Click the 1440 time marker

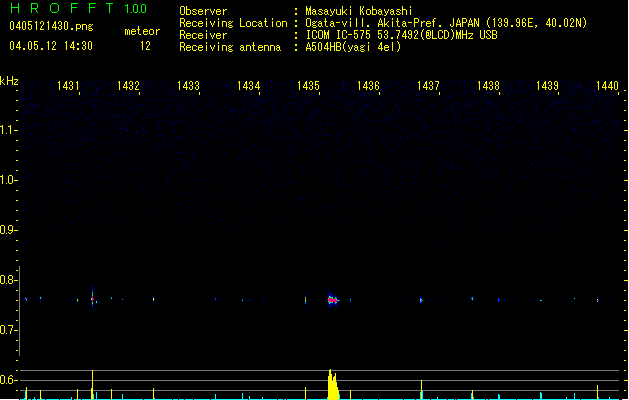(x=608, y=87)
